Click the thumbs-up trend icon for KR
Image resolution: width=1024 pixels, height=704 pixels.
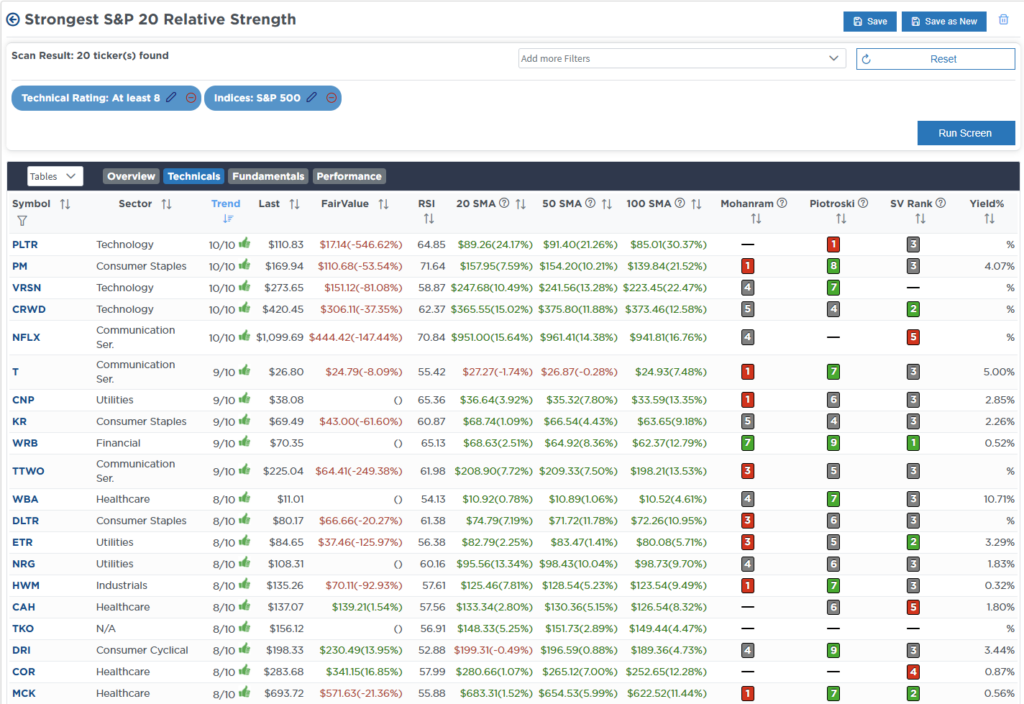coord(245,420)
